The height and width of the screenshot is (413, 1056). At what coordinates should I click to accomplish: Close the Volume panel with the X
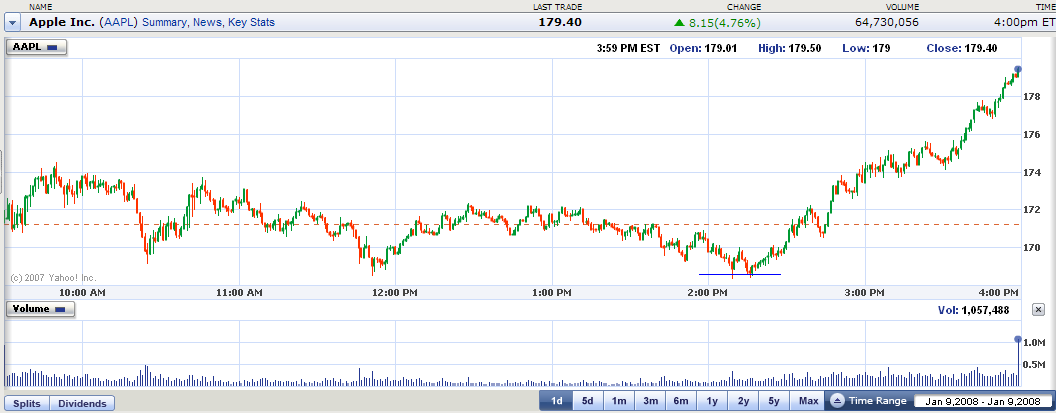tap(1038, 309)
